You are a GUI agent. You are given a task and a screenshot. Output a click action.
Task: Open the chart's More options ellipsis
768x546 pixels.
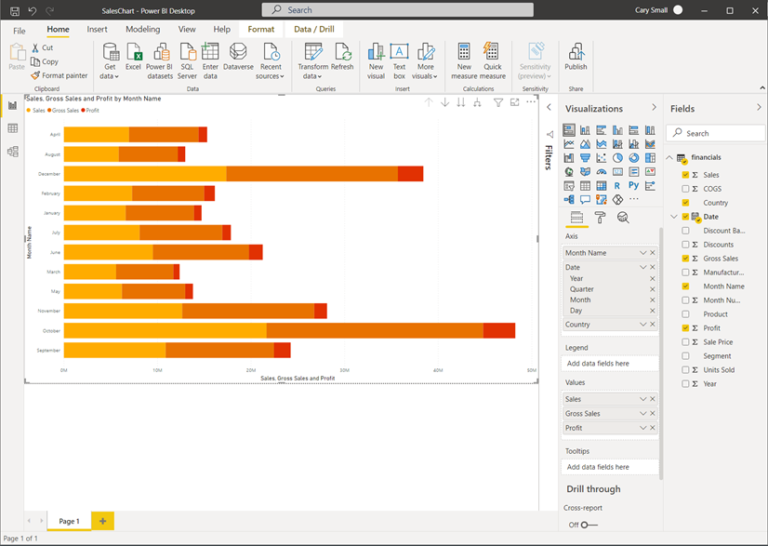coord(531,102)
